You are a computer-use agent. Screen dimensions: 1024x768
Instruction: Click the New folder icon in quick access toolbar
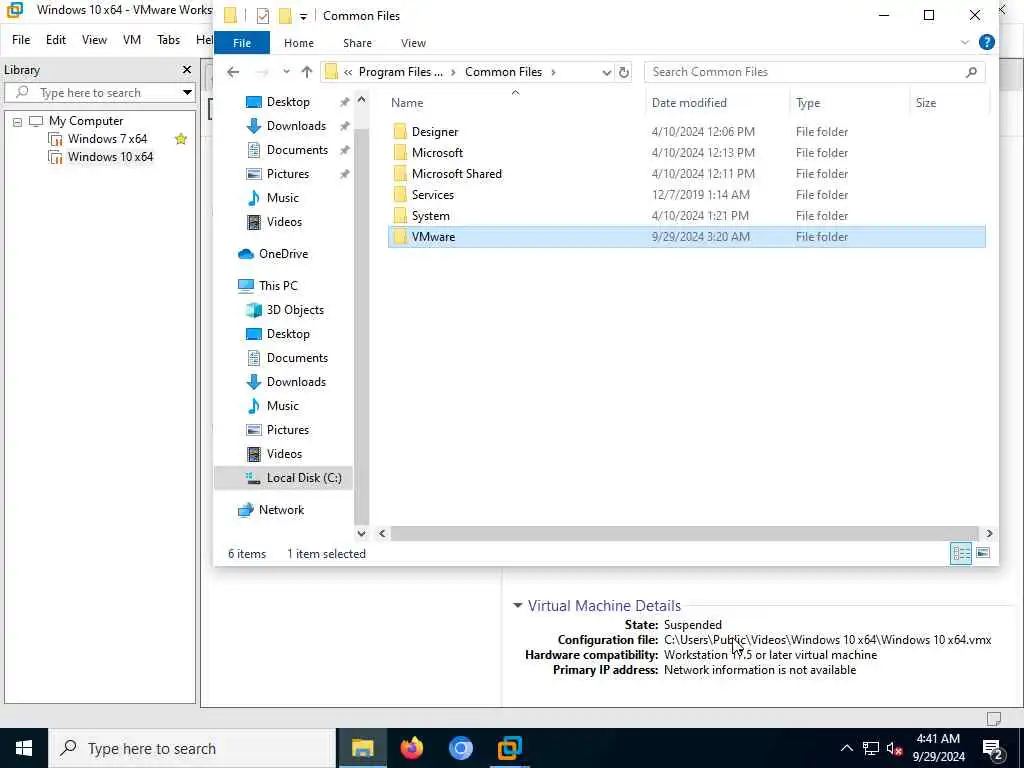(x=285, y=16)
